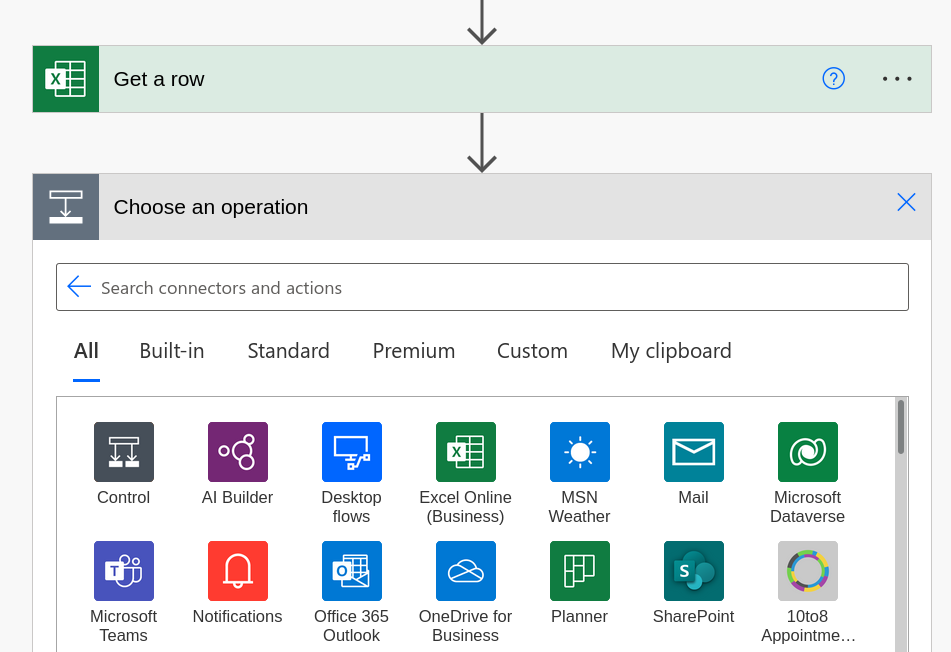Open the Notifications connector
The image size is (951, 652).
[x=238, y=571]
